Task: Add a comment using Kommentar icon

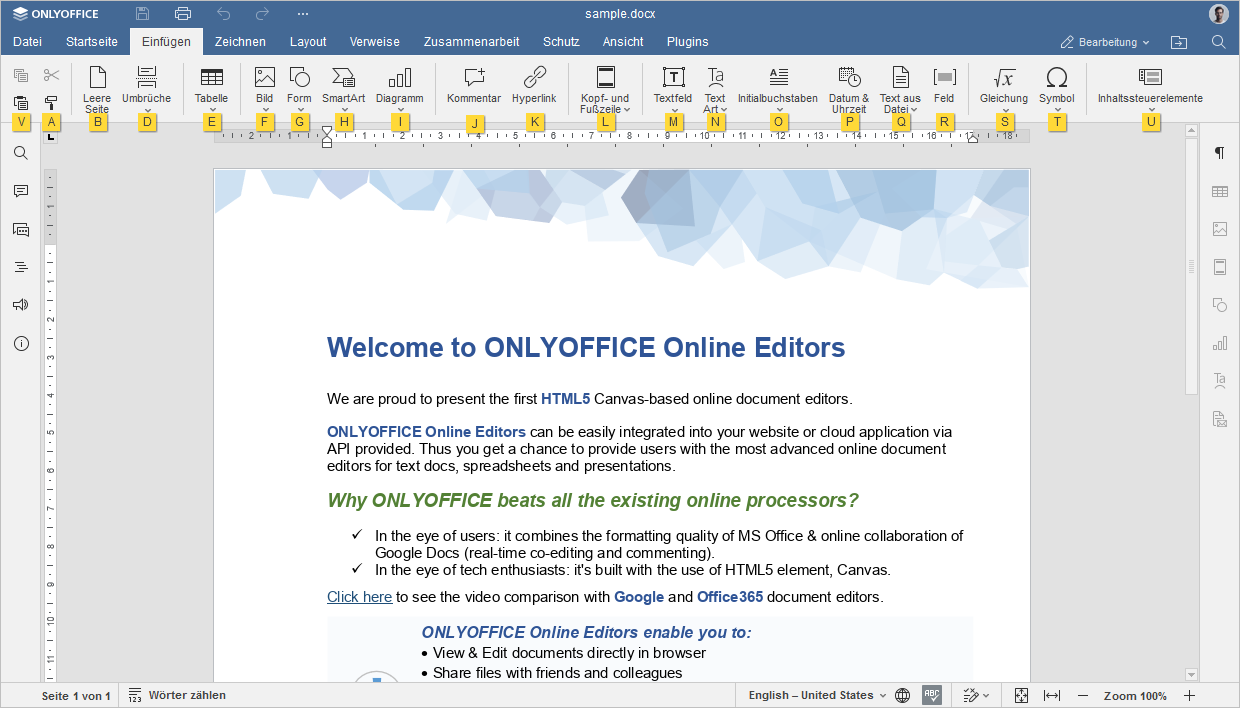Action: tap(474, 78)
